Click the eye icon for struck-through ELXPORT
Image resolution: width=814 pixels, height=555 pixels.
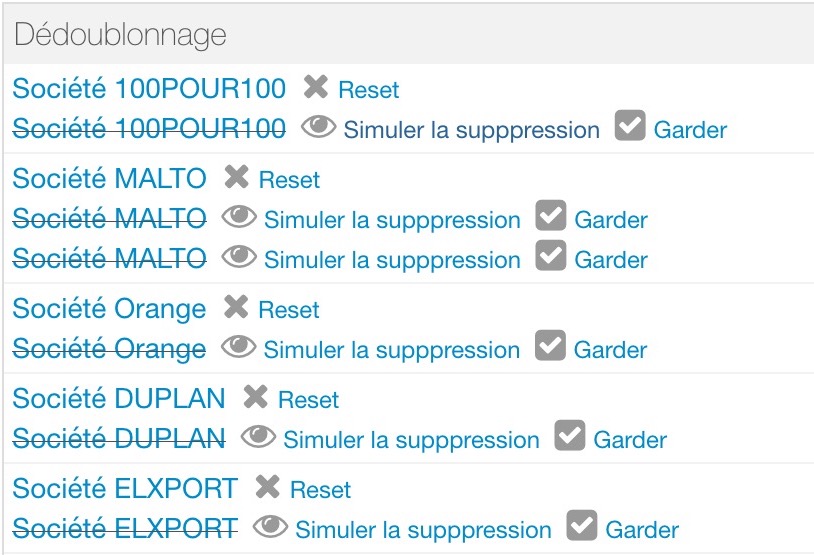click(x=270, y=527)
